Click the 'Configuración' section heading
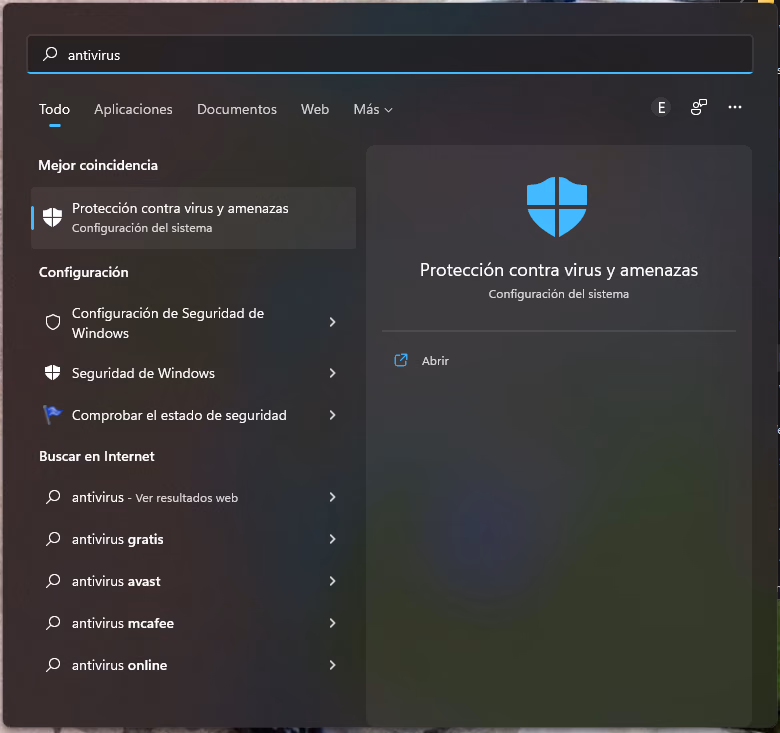780x733 pixels. [84, 273]
